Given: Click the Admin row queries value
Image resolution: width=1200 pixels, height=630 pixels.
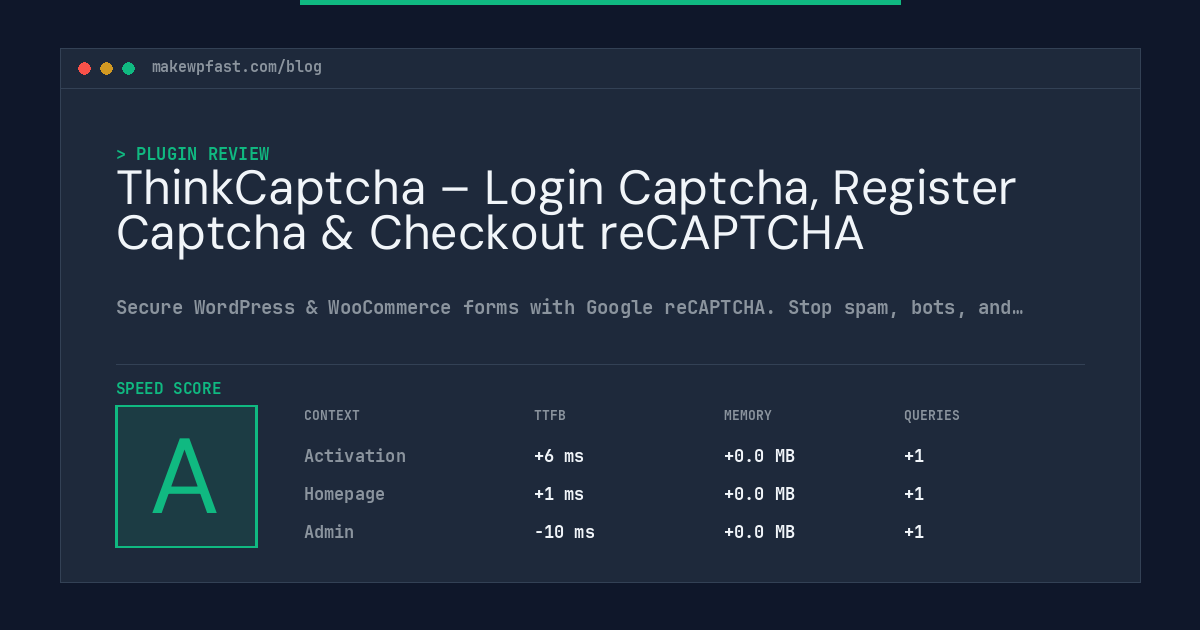Looking at the screenshot, I should coord(914,532).
